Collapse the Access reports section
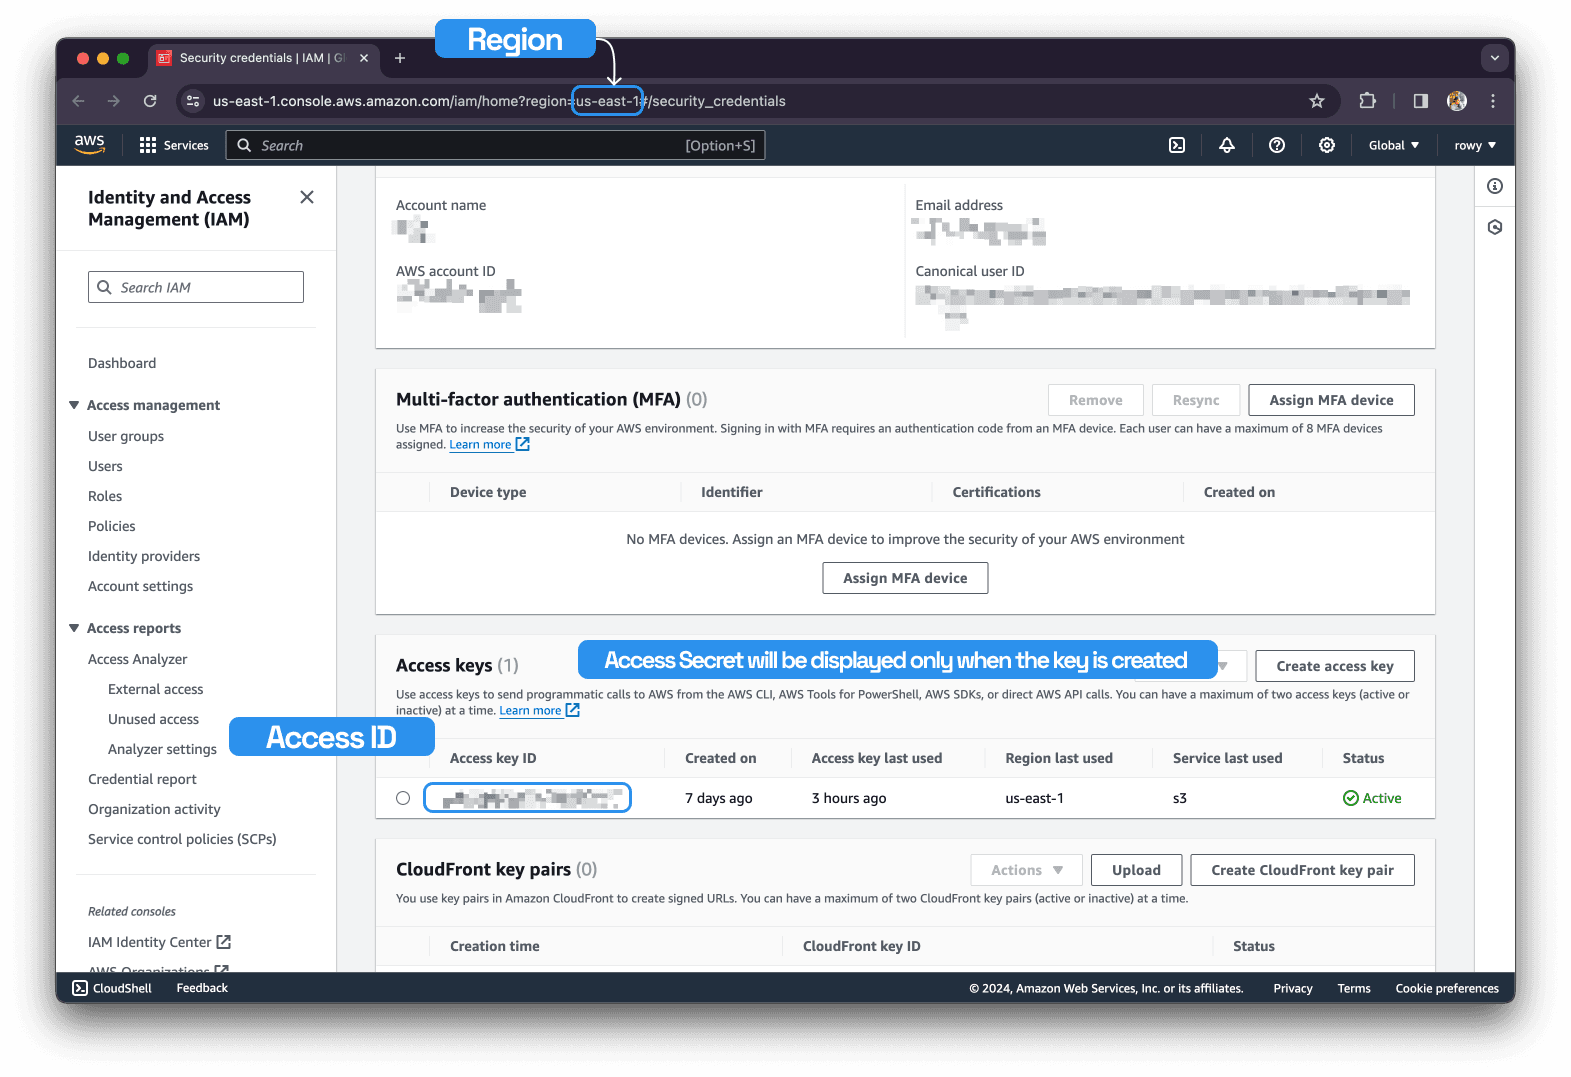1571x1077 pixels. 74,628
